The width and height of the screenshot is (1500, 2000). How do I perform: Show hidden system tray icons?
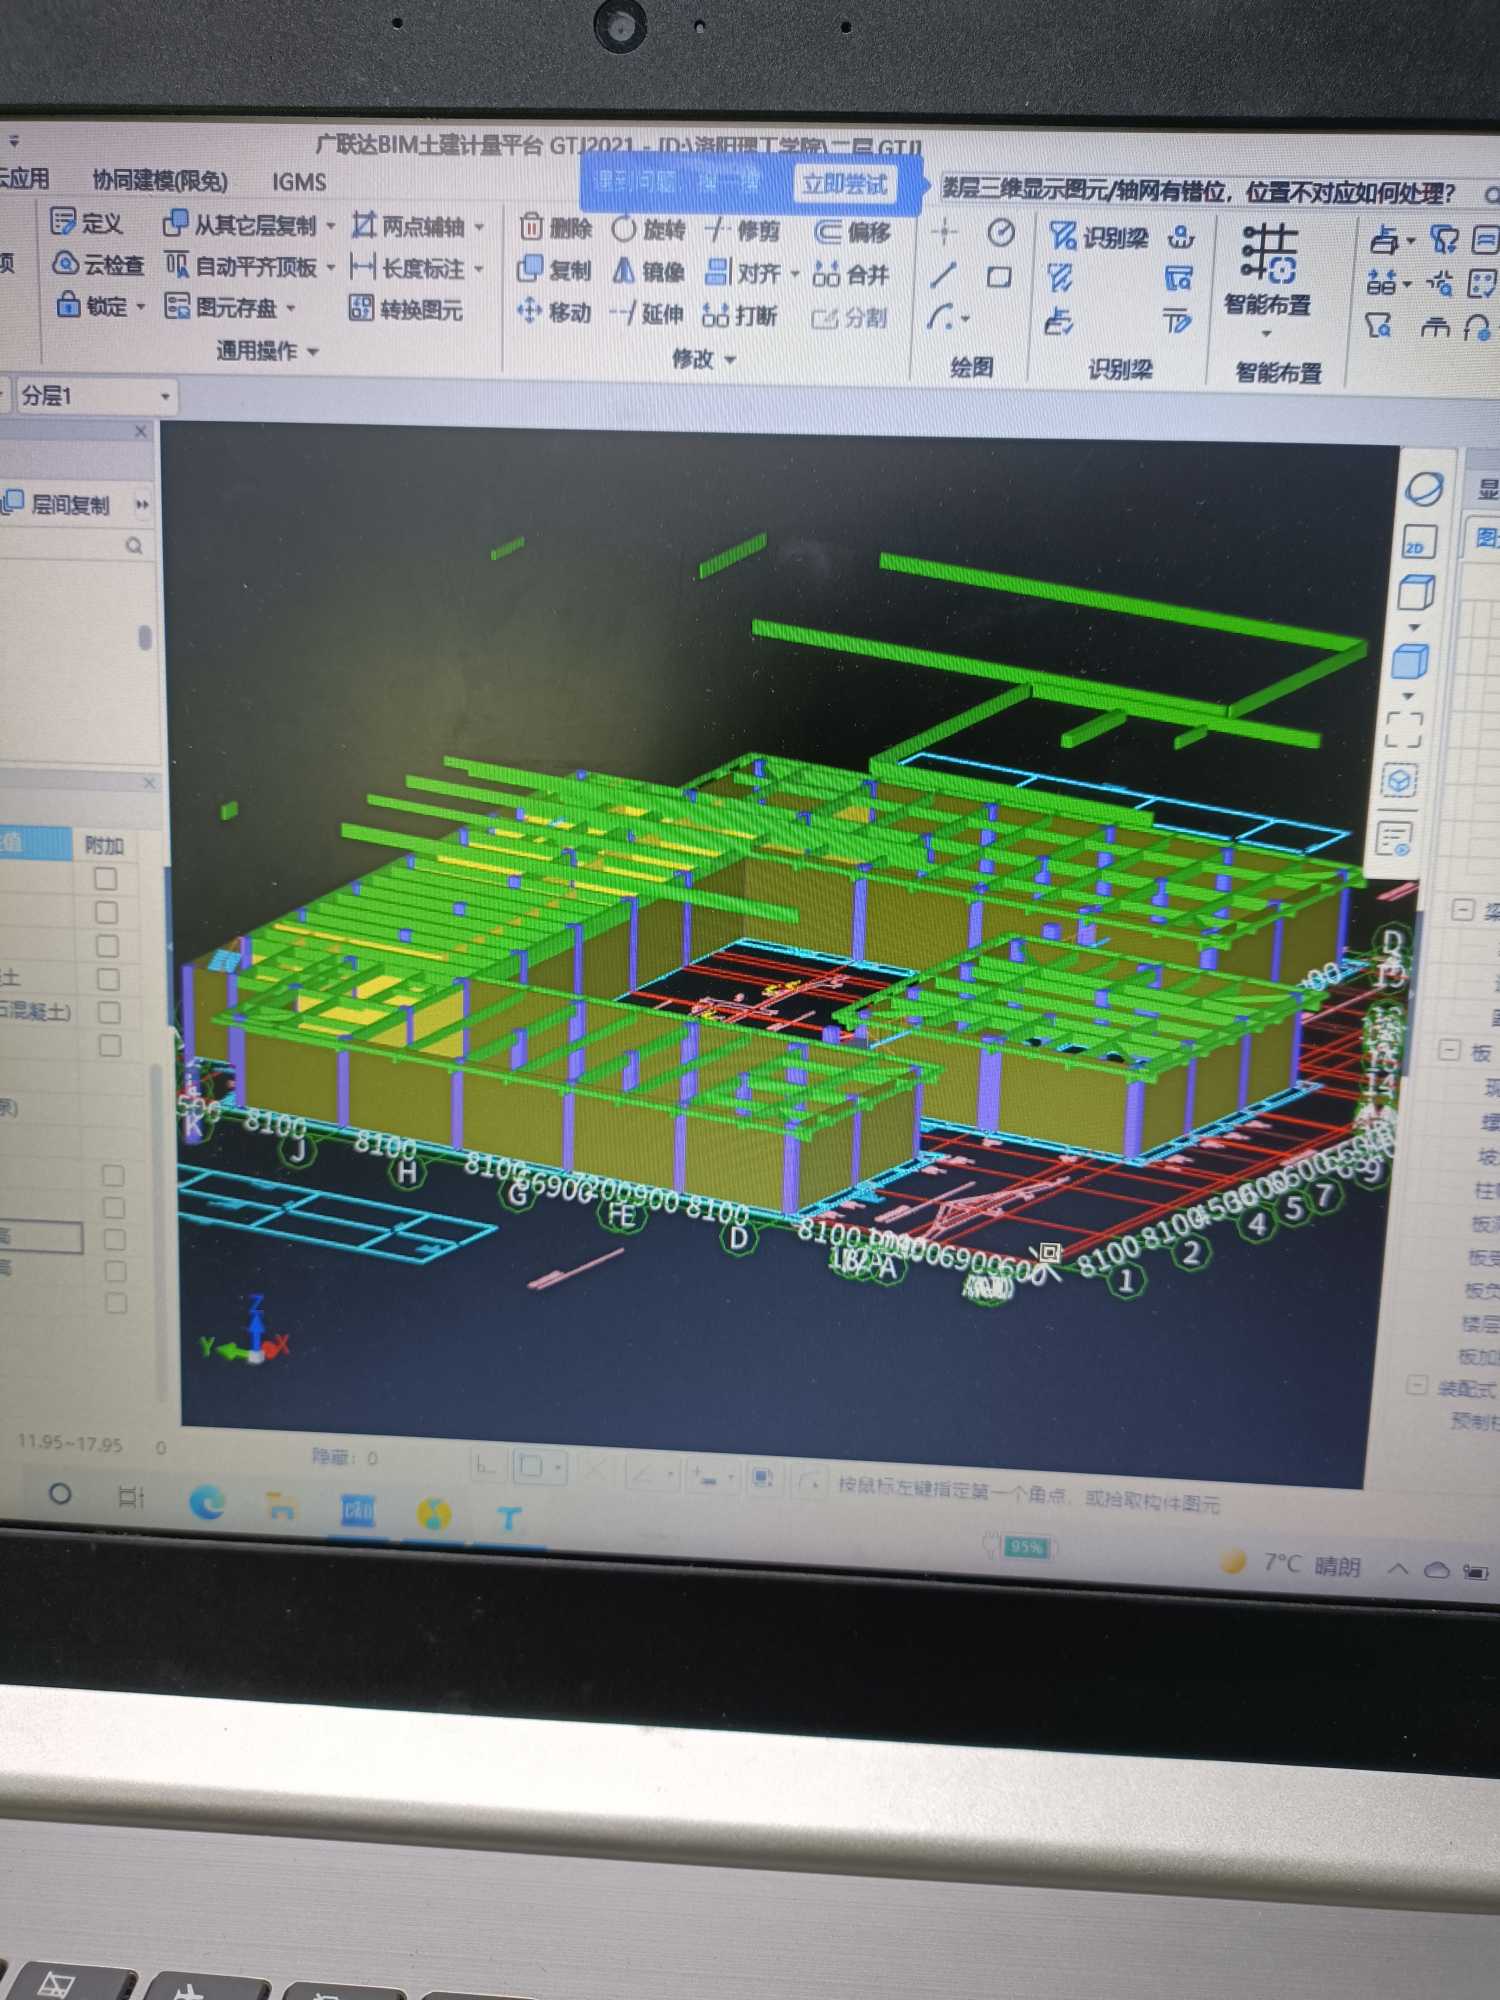(x=1398, y=1568)
